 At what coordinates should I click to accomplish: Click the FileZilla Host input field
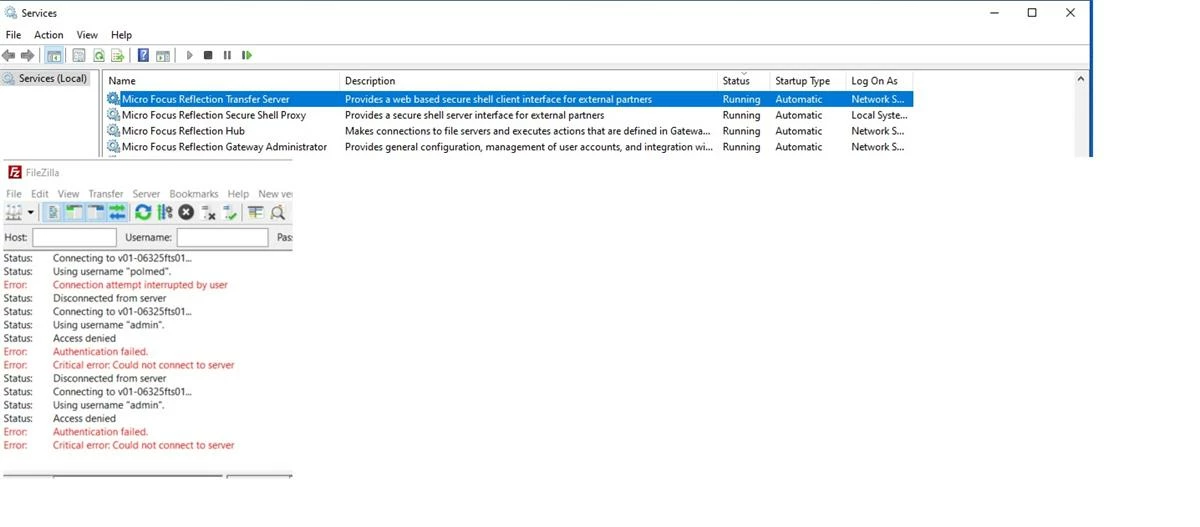(x=74, y=237)
